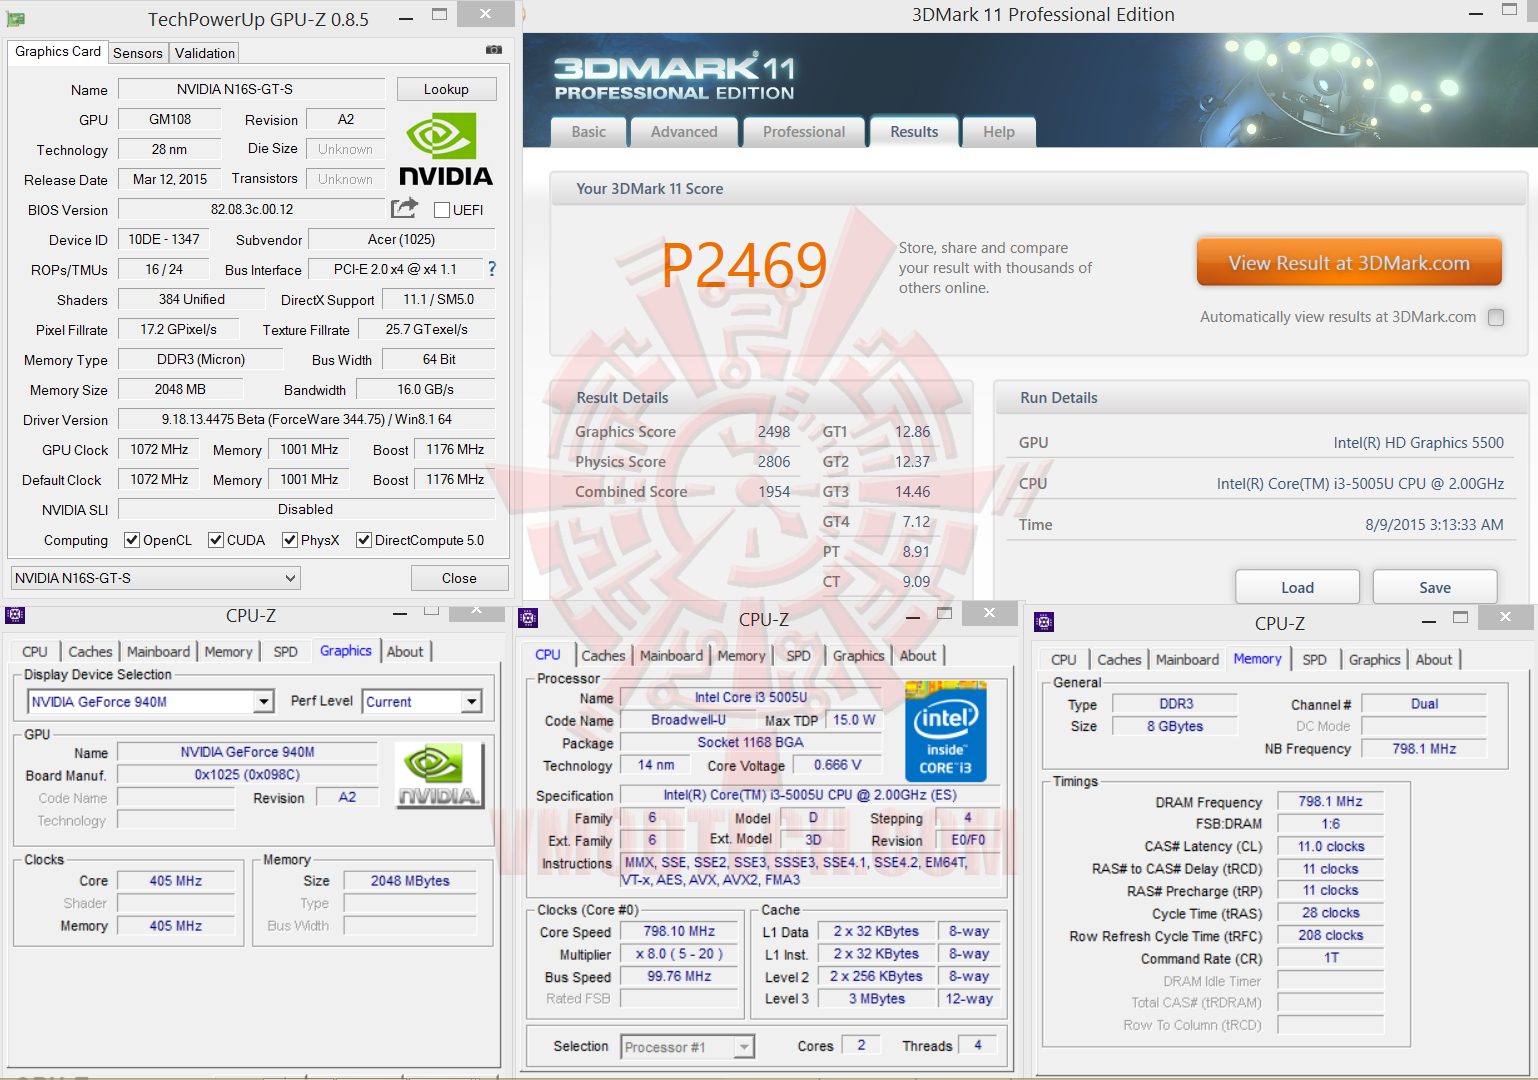Click the BIOS Version field 82.08.3c.00.12
Screen dimensions: 1538x1080
(x=252, y=210)
